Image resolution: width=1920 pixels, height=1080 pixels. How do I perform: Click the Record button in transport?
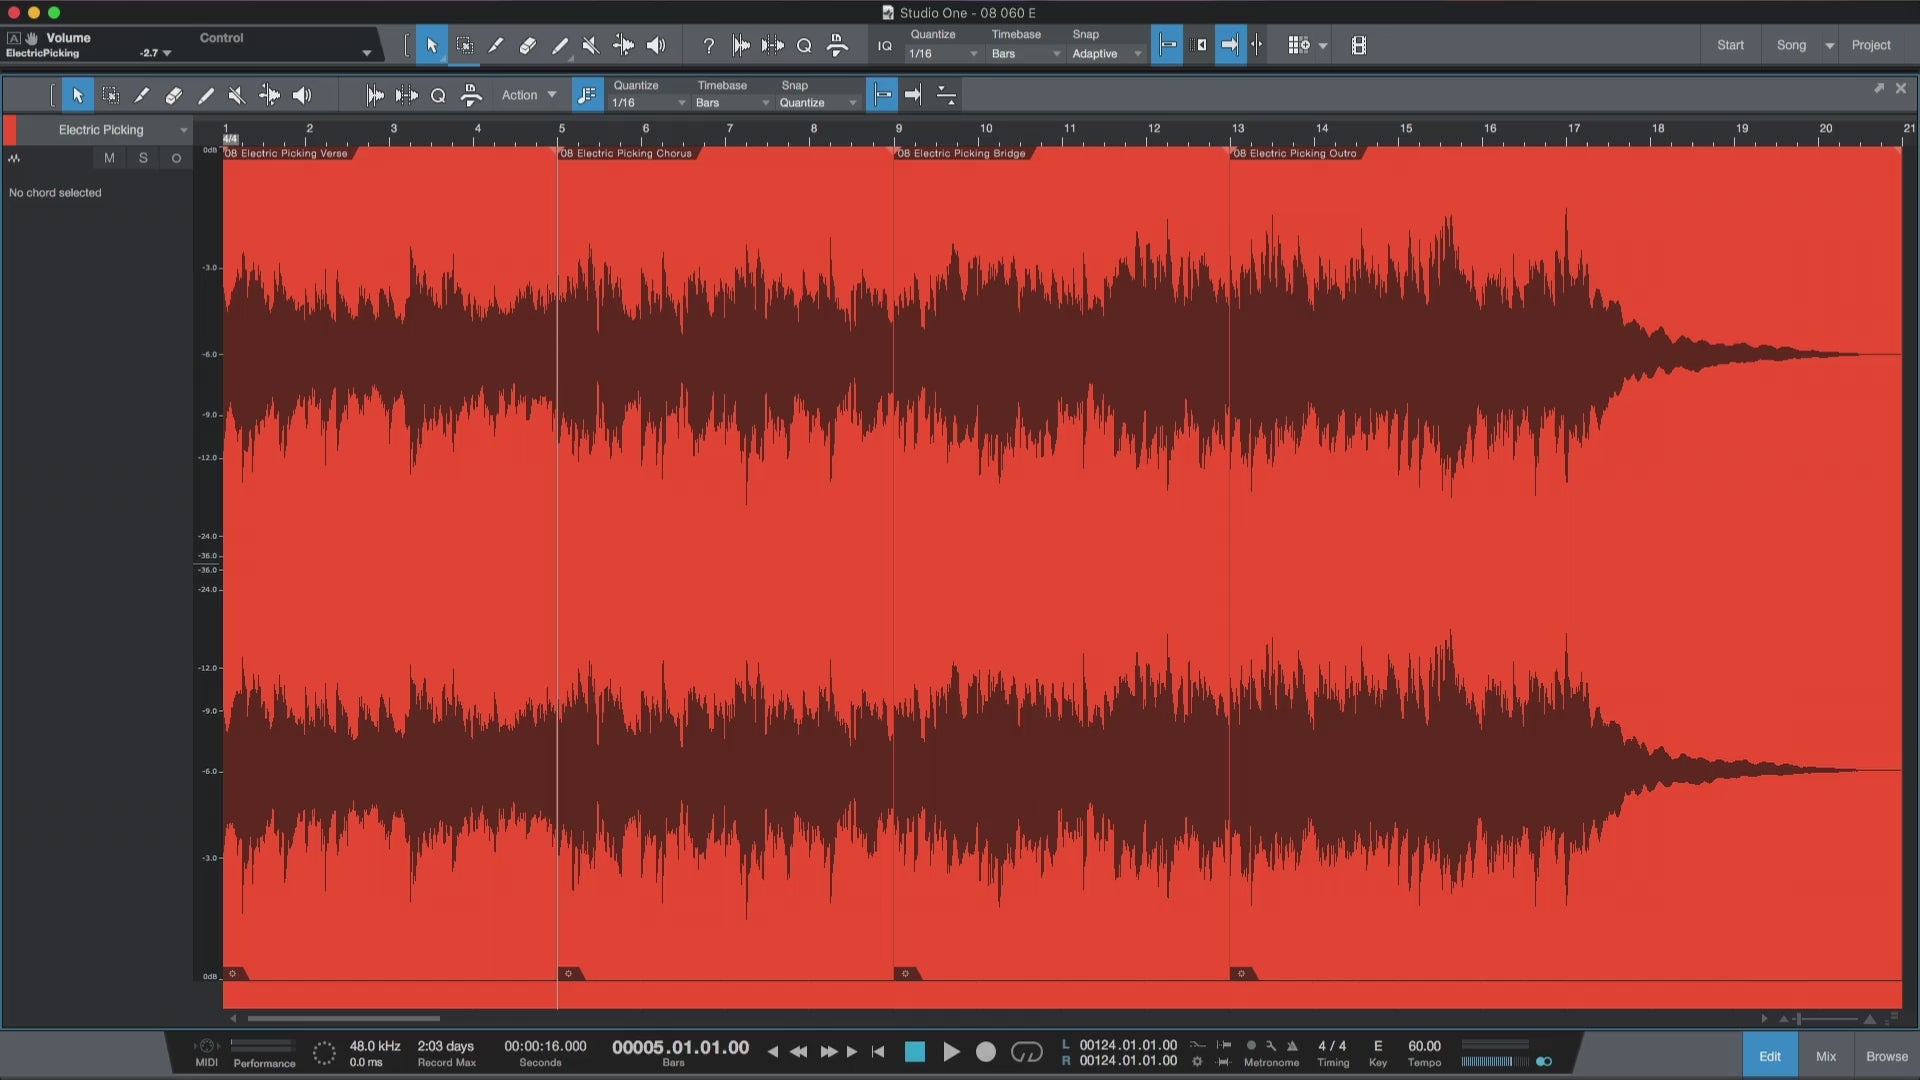pos(986,1052)
